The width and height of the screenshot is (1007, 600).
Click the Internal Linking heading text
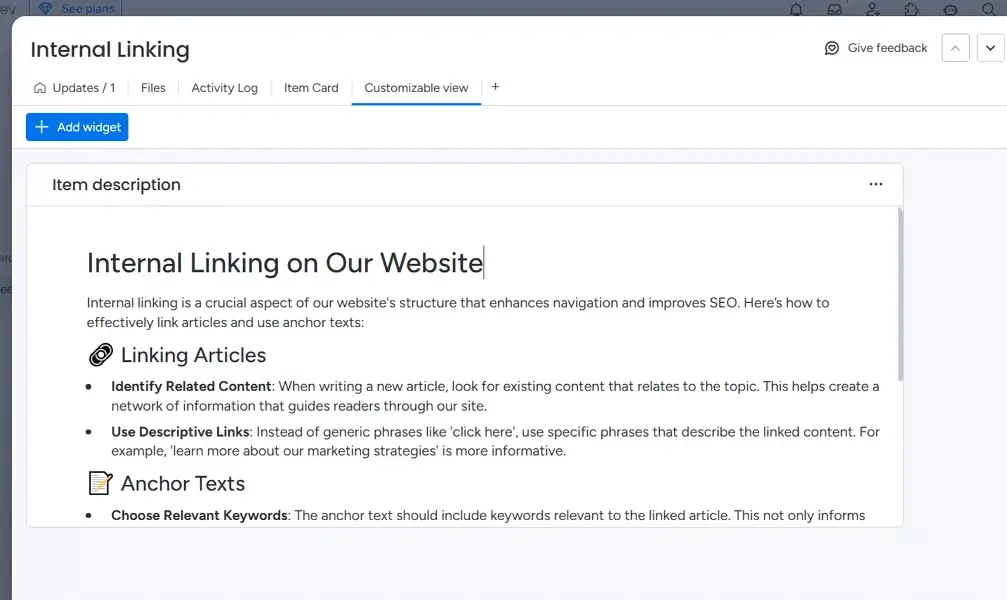pos(110,49)
